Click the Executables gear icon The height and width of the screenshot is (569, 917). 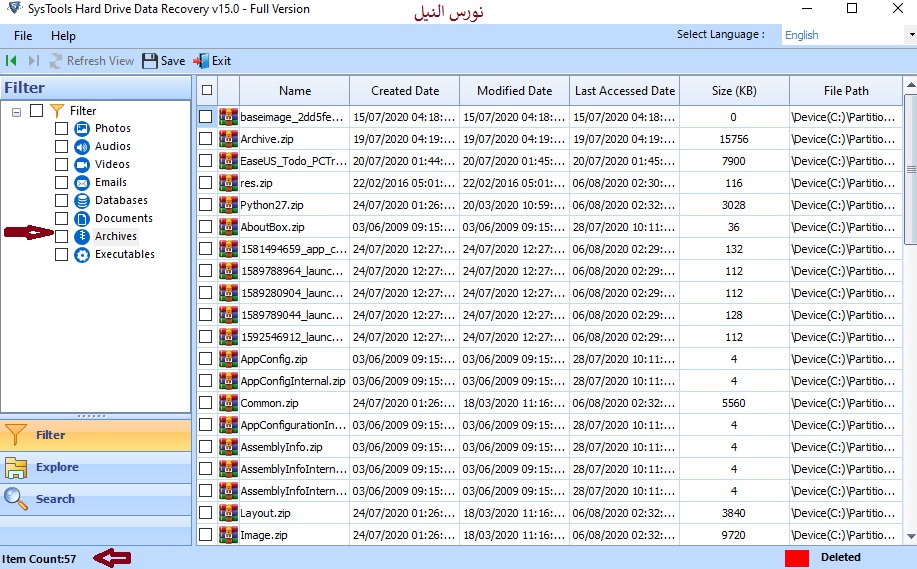click(x=82, y=255)
